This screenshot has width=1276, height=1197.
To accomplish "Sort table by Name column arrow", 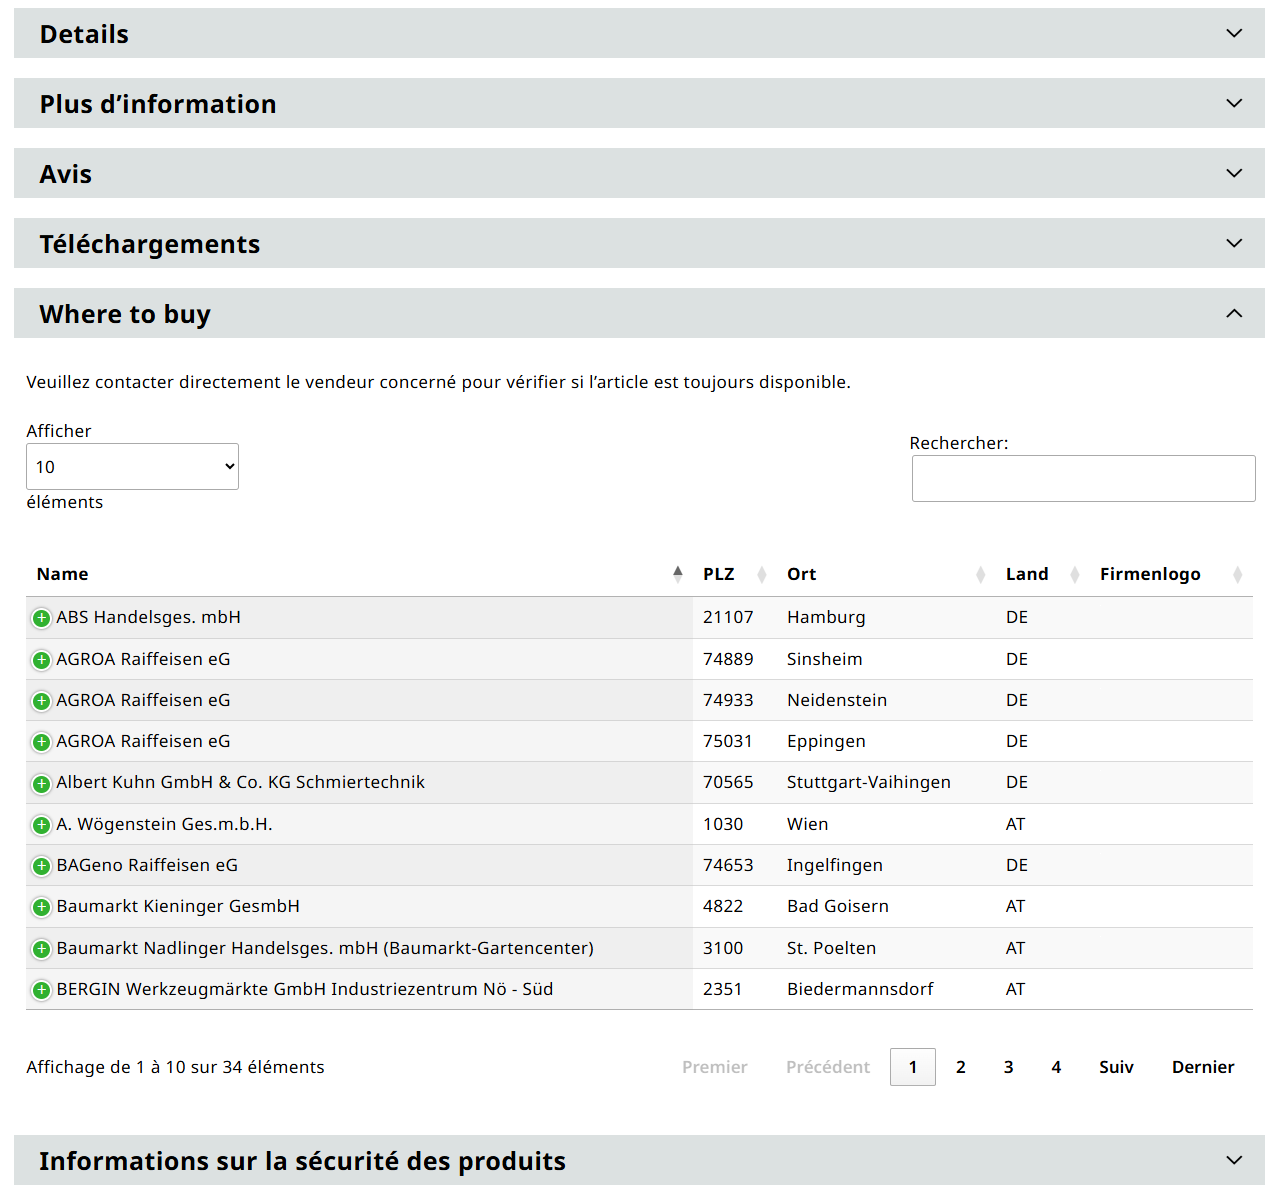I will pyautogui.click(x=678, y=574).
